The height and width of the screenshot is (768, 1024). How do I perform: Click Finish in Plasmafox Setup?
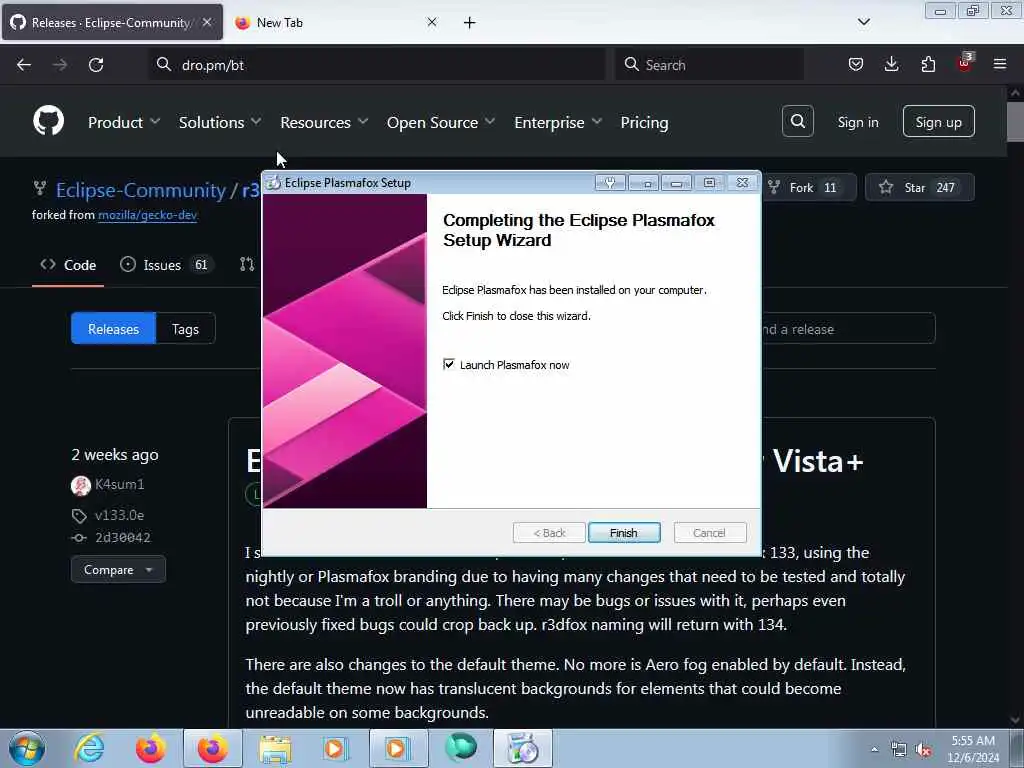point(624,533)
